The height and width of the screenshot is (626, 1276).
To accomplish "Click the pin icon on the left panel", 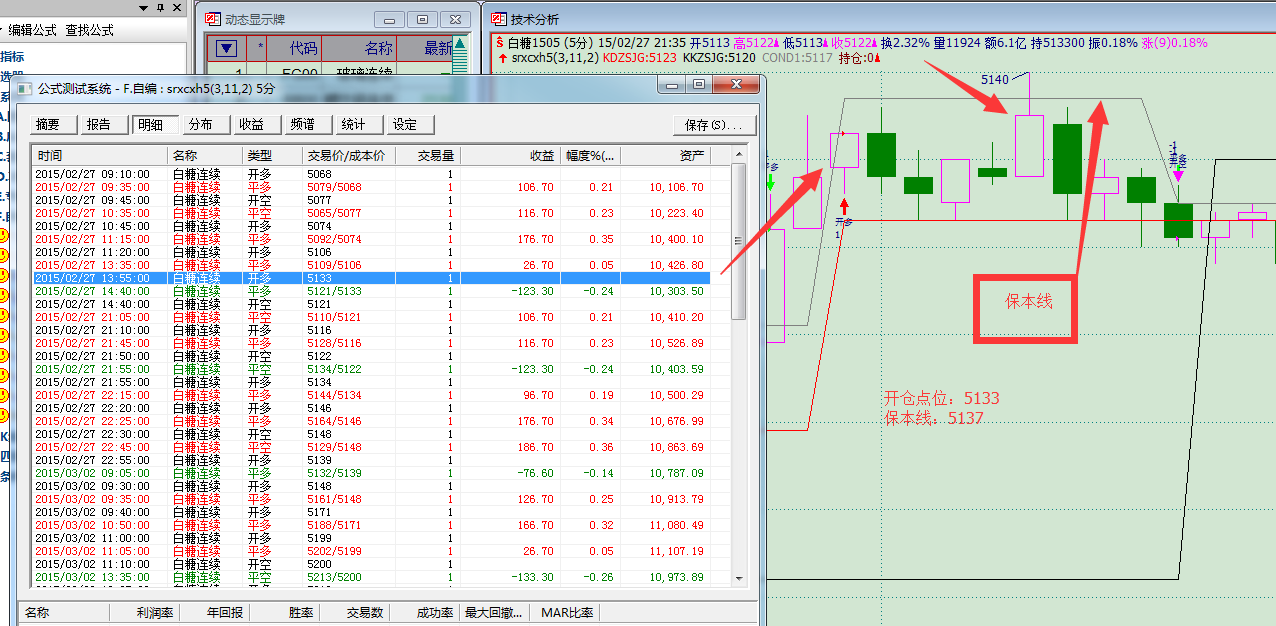I will tap(159, 8).
